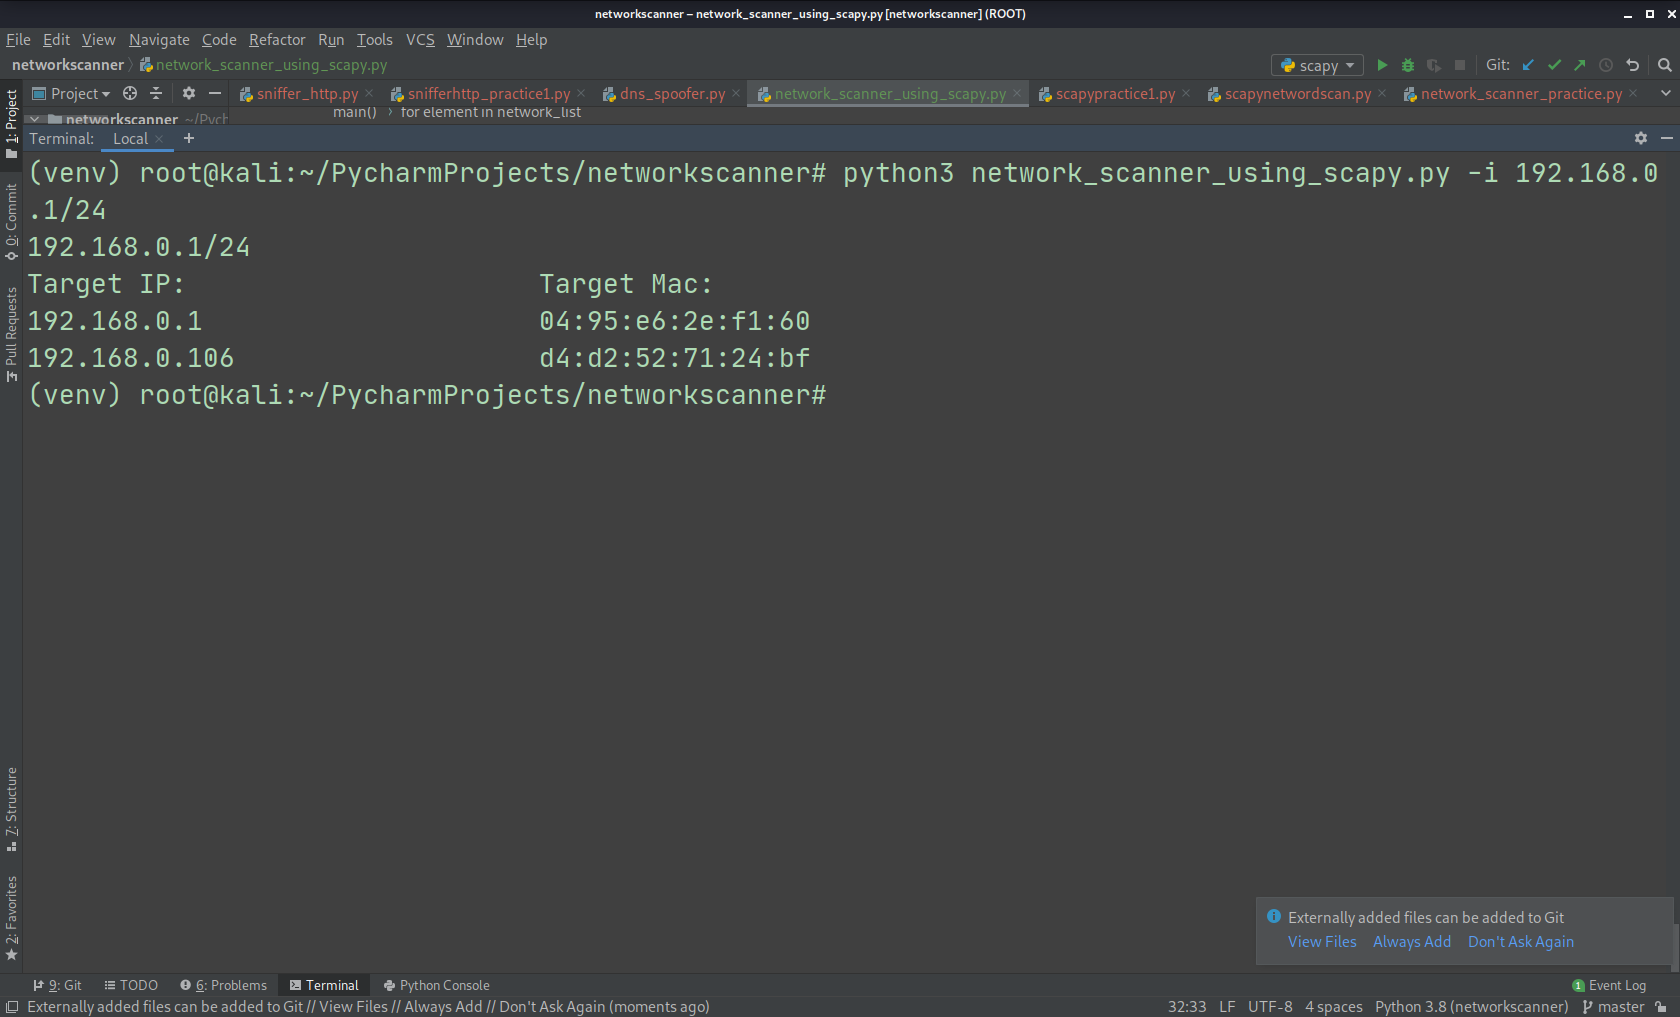
Task: Toggle the 2: Favorites side panel
Action: tap(12, 918)
